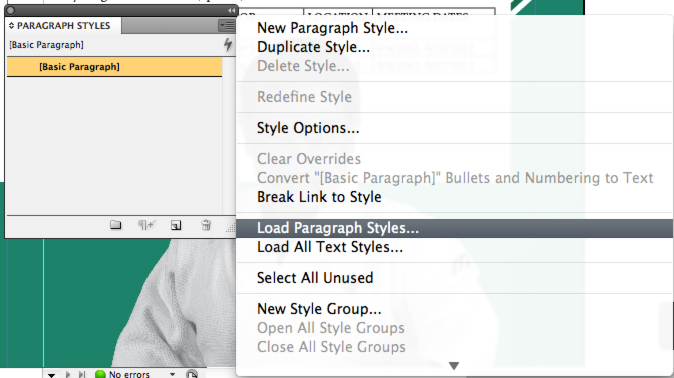
Task: Choose New Style Group...
Action: click(x=319, y=309)
